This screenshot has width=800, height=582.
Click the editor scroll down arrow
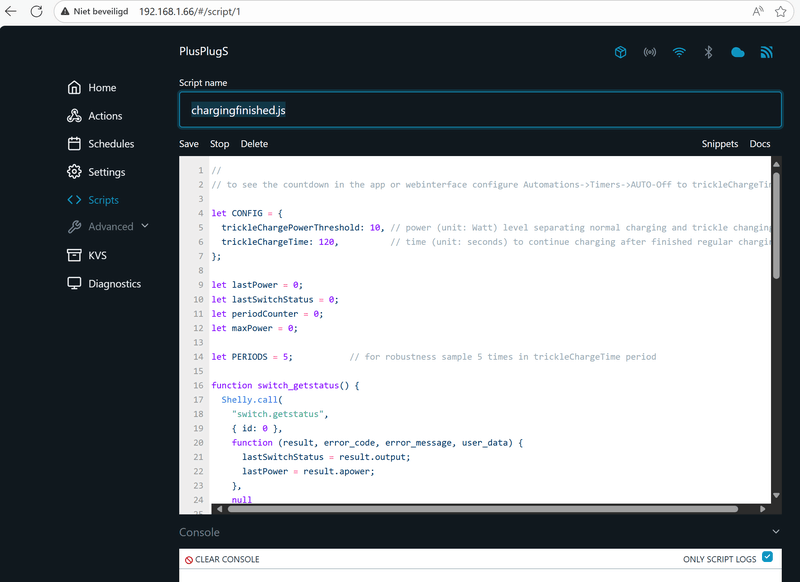coord(776,495)
